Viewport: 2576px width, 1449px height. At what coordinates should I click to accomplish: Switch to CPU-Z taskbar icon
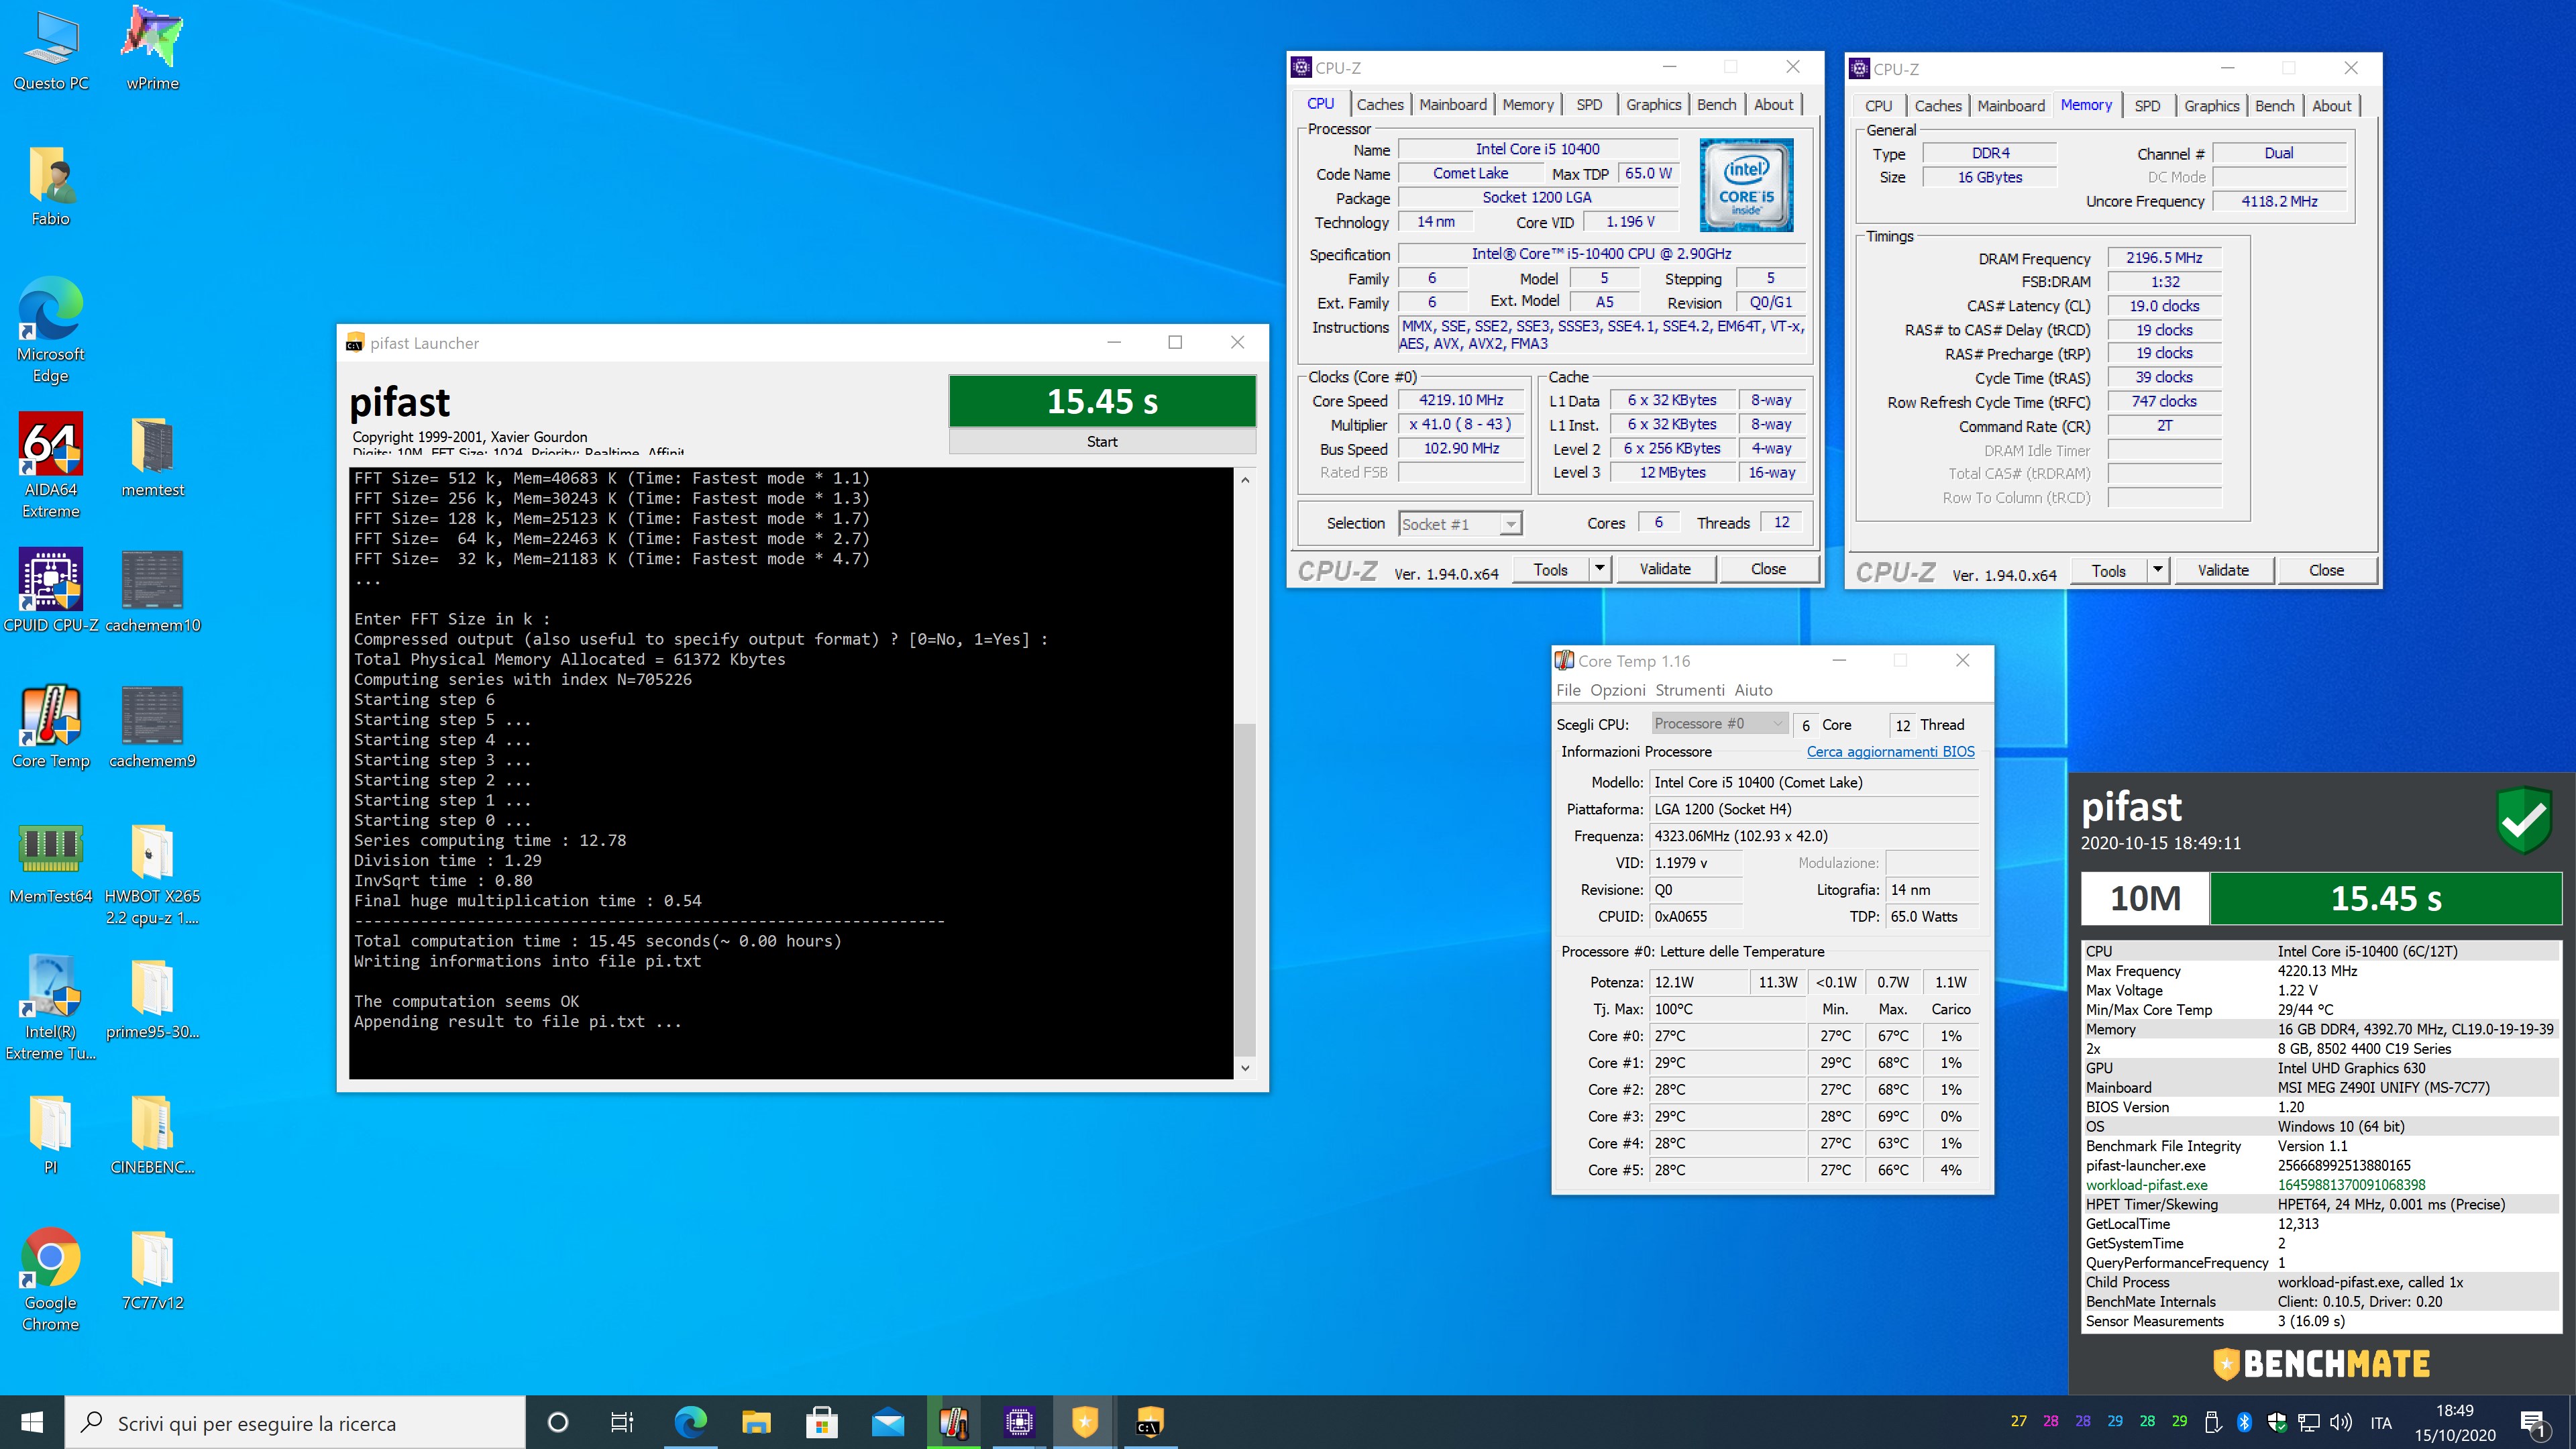coord(1019,1422)
